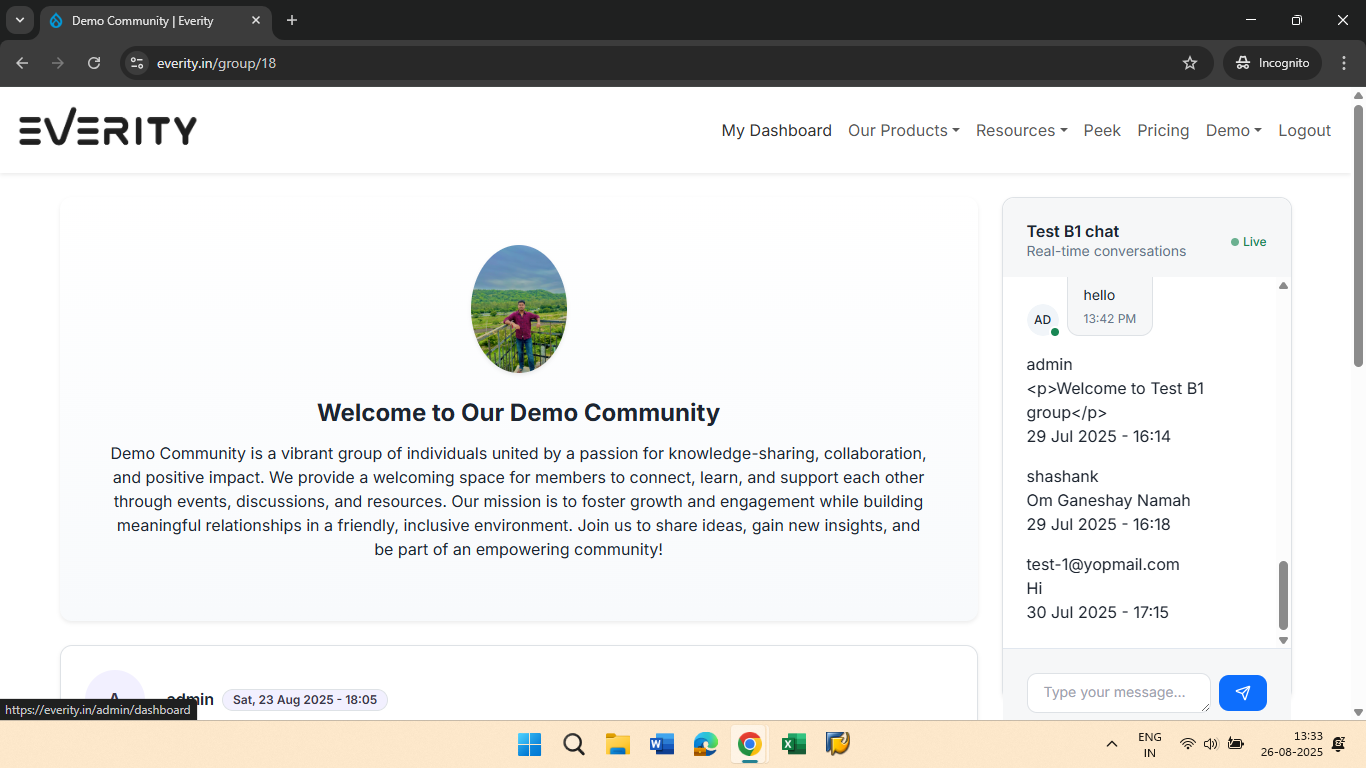Click the Welcome to Our Demo Community heading
Screen dimensions: 1366x768
click(x=518, y=413)
